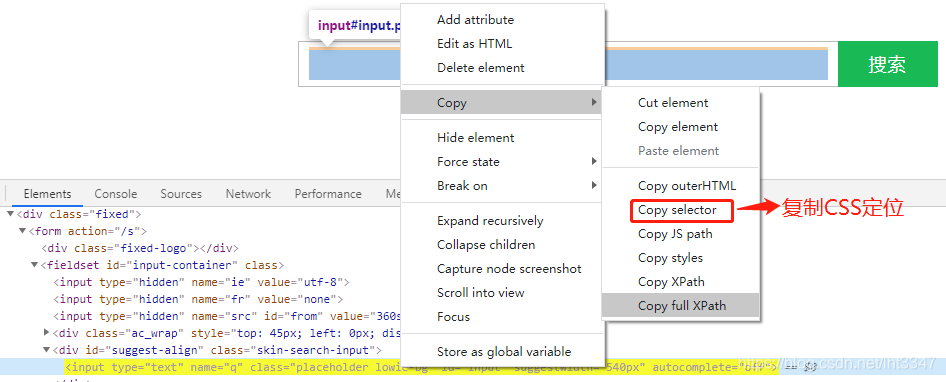
Task: Choose Scroll into view menu item
Action: click(x=502, y=293)
